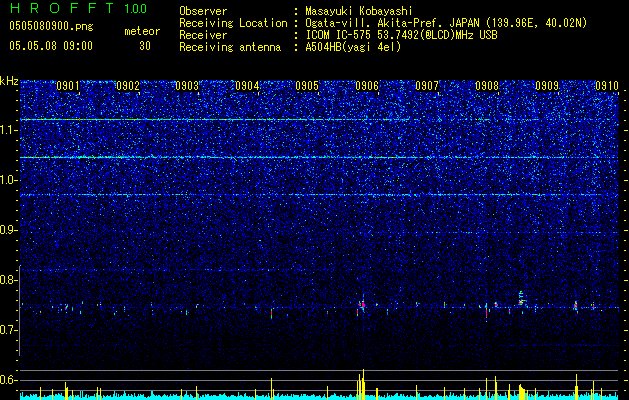
Task: Click the meteor count value 30
Action: (x=145, y=46)
